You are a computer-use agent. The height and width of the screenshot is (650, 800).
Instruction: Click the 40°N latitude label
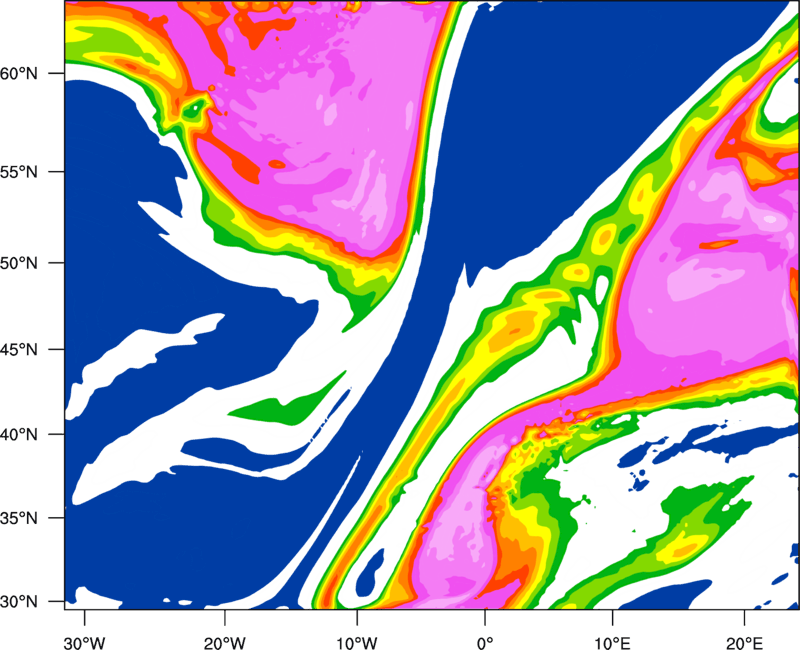coord(19,435)
